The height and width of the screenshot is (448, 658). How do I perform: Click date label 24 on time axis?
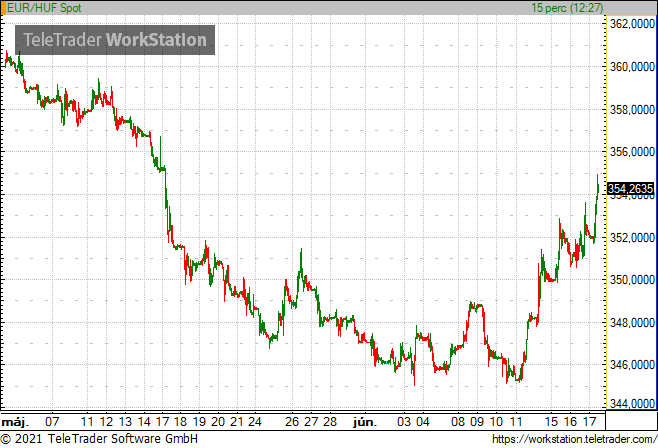tap(255, 422)
